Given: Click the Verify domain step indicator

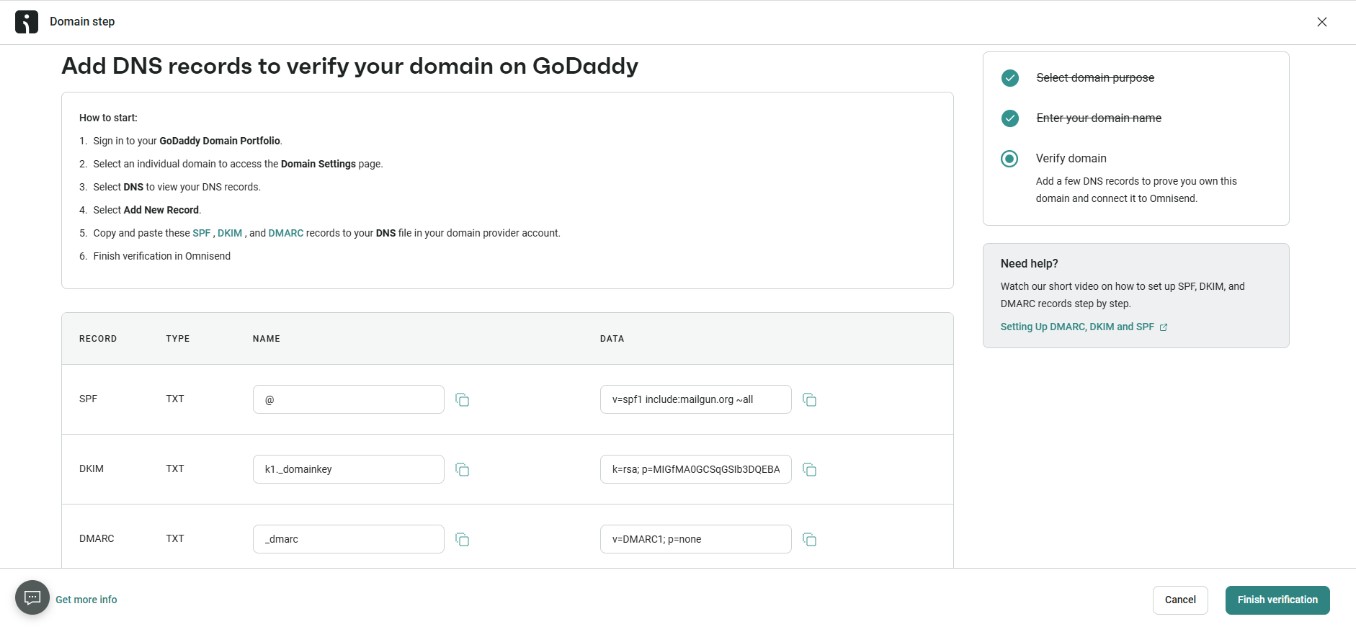Looking at the screenshot, I should click(x=1010, y=158).
